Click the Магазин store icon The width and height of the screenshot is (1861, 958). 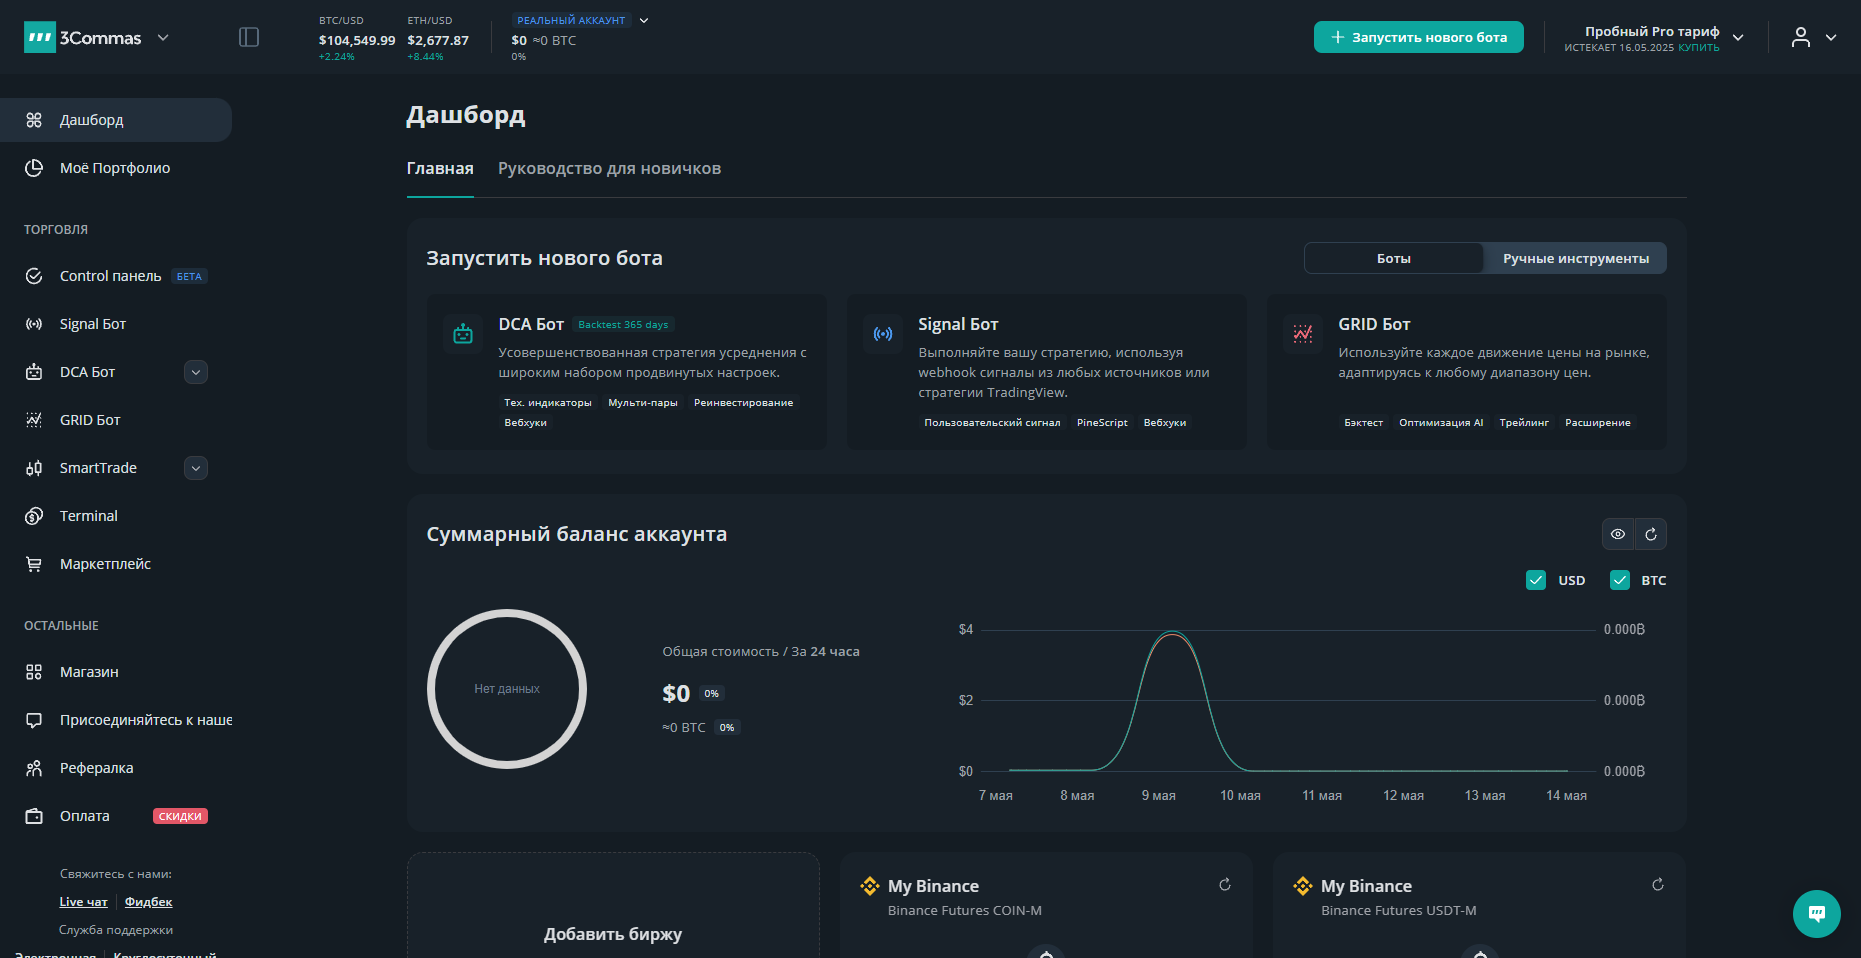[x=34, y=672]
